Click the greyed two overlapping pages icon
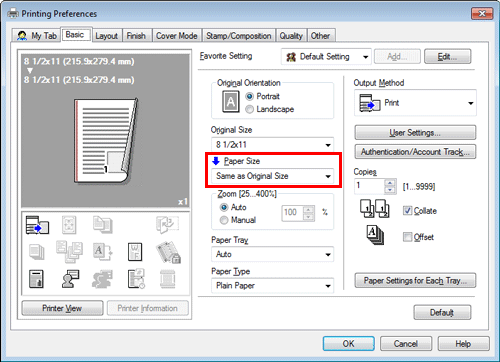The width and height of the screenshot is (500, 362). tap(102, 224)
